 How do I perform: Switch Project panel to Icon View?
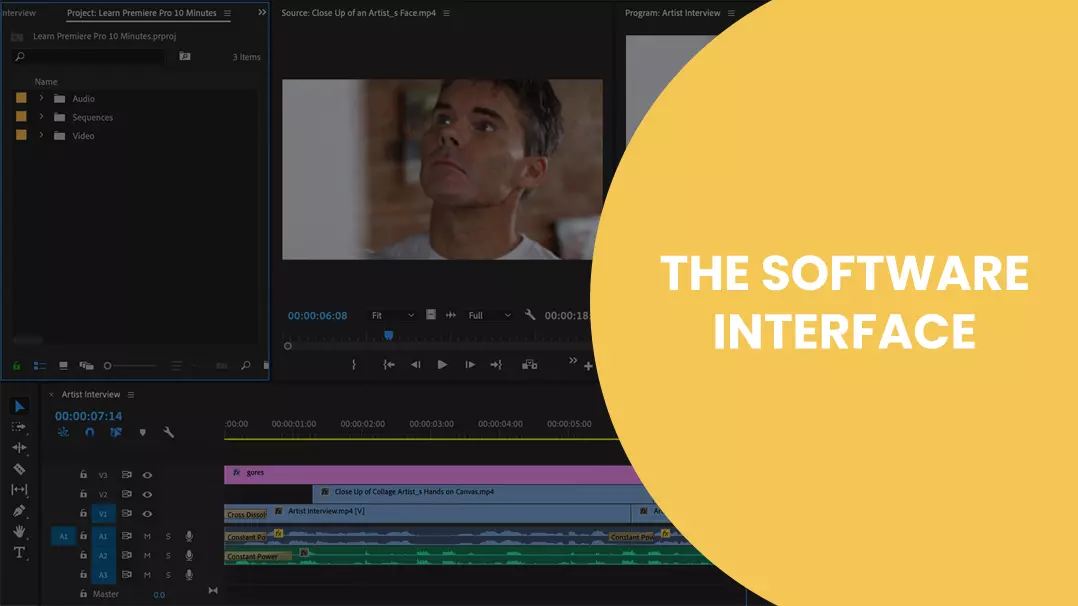63,366
